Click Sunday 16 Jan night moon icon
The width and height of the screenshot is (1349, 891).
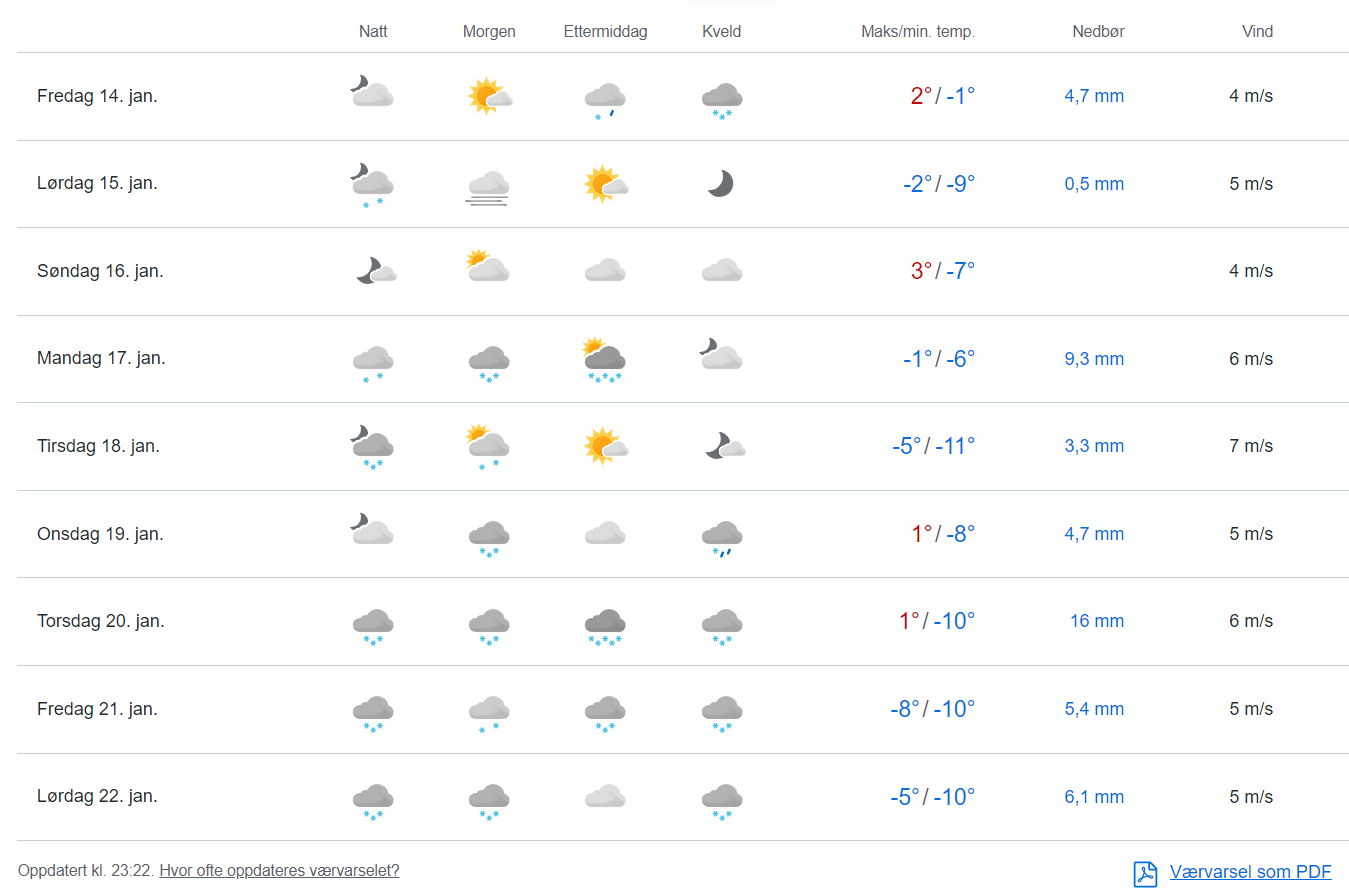pyautogui.click(x=375, y=271)
